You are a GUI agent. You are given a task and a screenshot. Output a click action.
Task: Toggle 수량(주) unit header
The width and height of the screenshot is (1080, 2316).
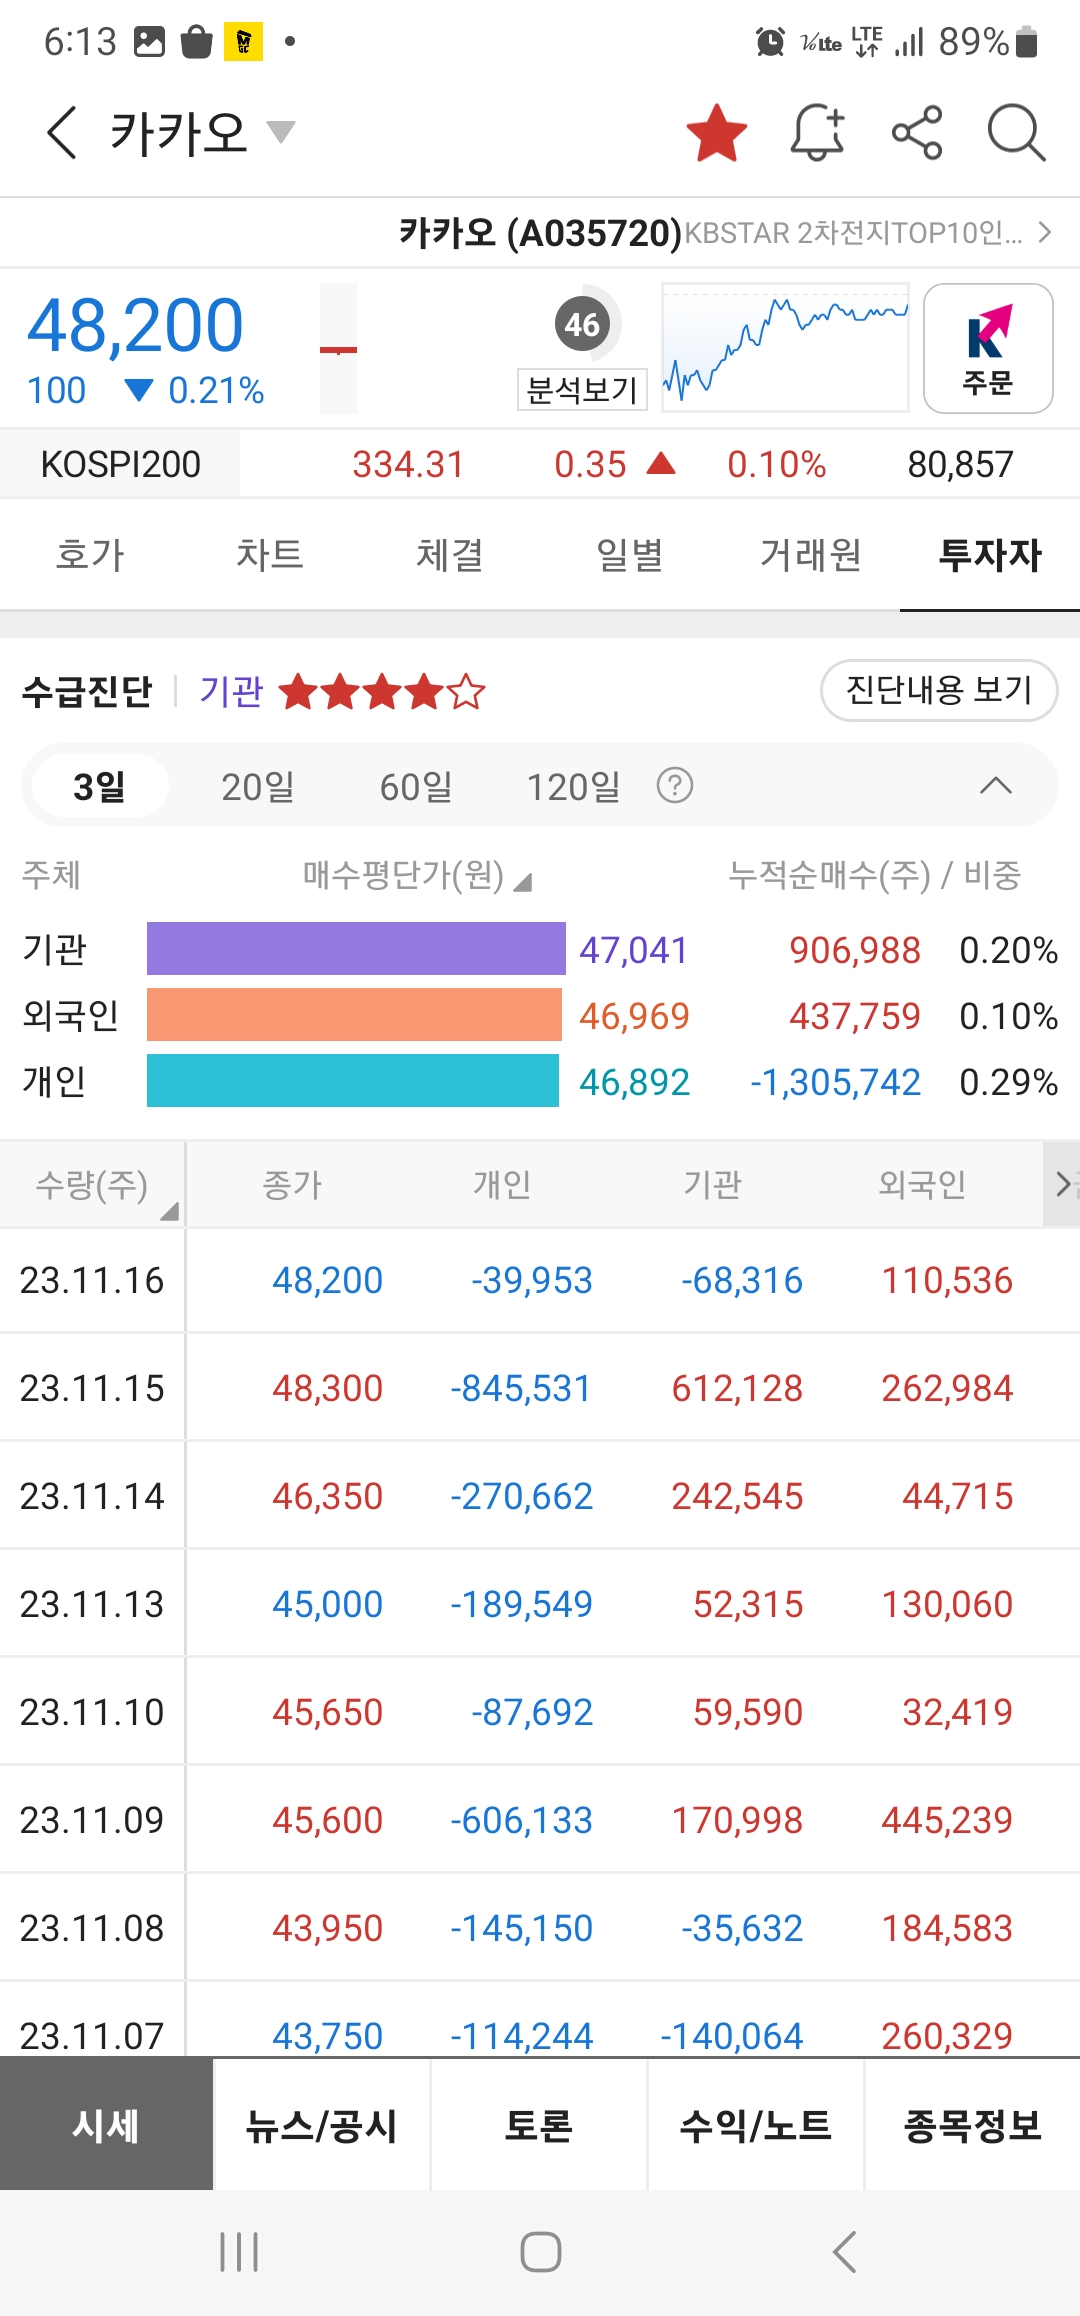92,1185
